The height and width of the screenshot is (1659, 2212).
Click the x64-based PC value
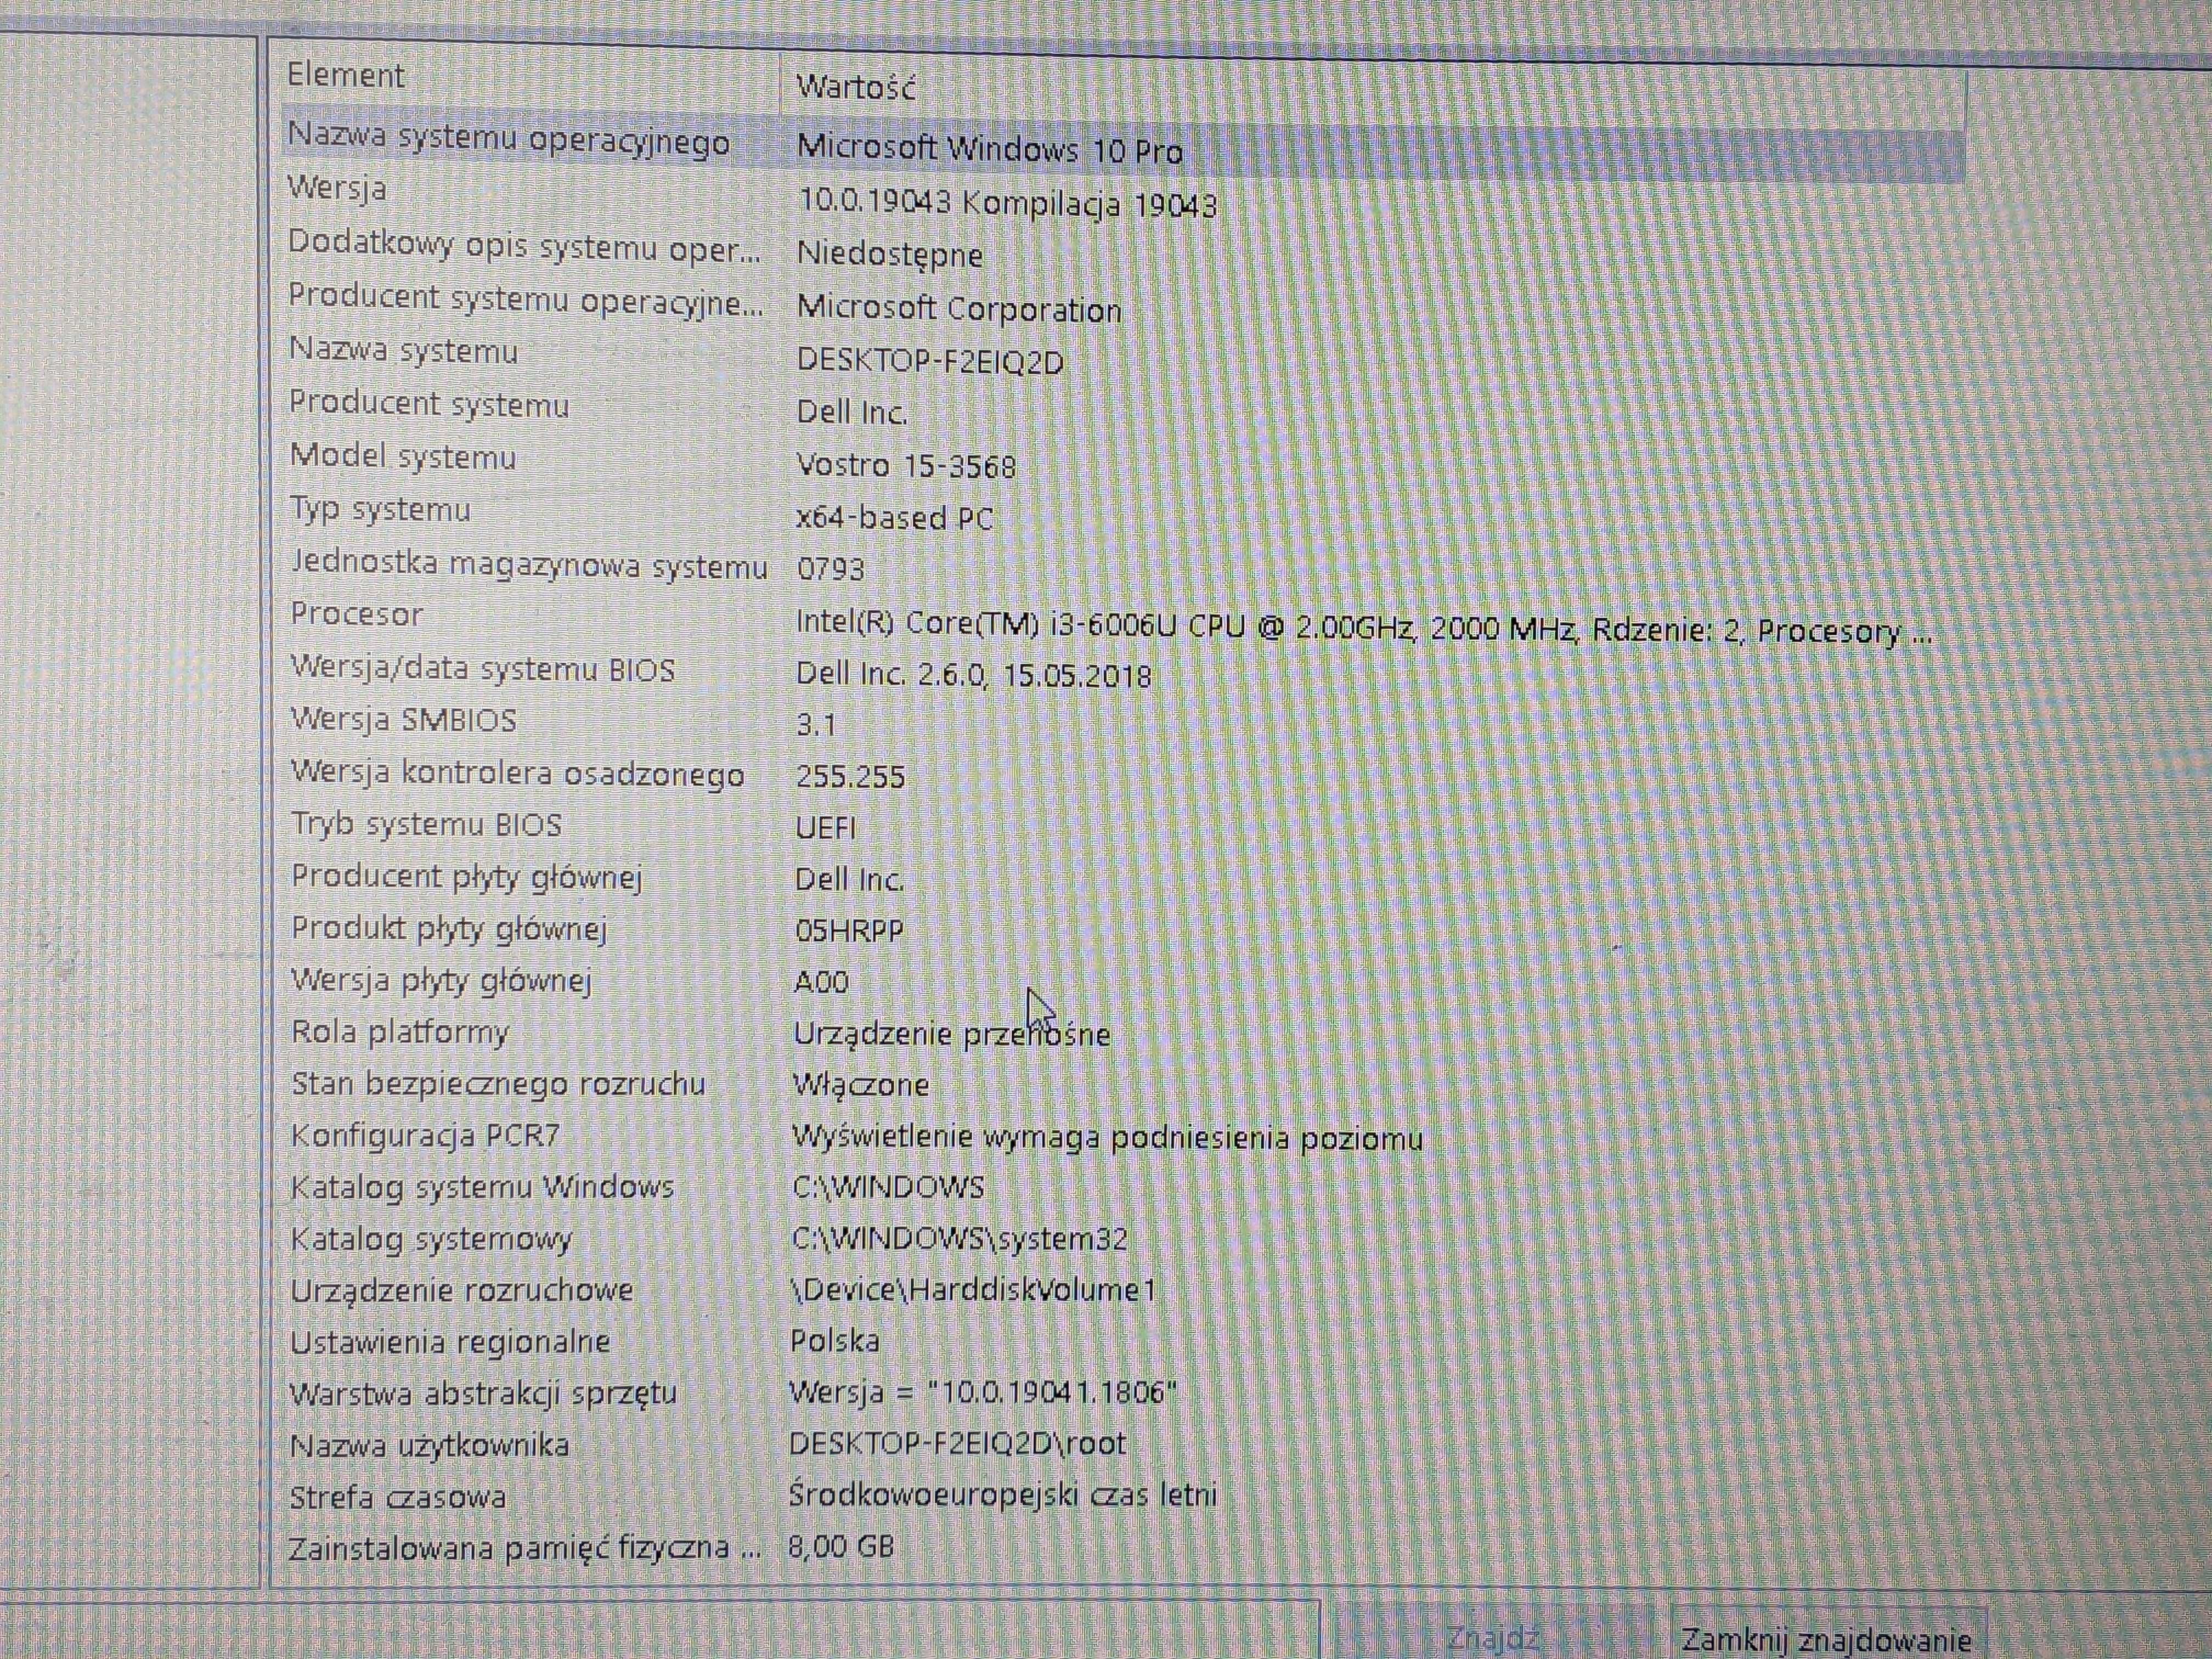pos(895,518)
